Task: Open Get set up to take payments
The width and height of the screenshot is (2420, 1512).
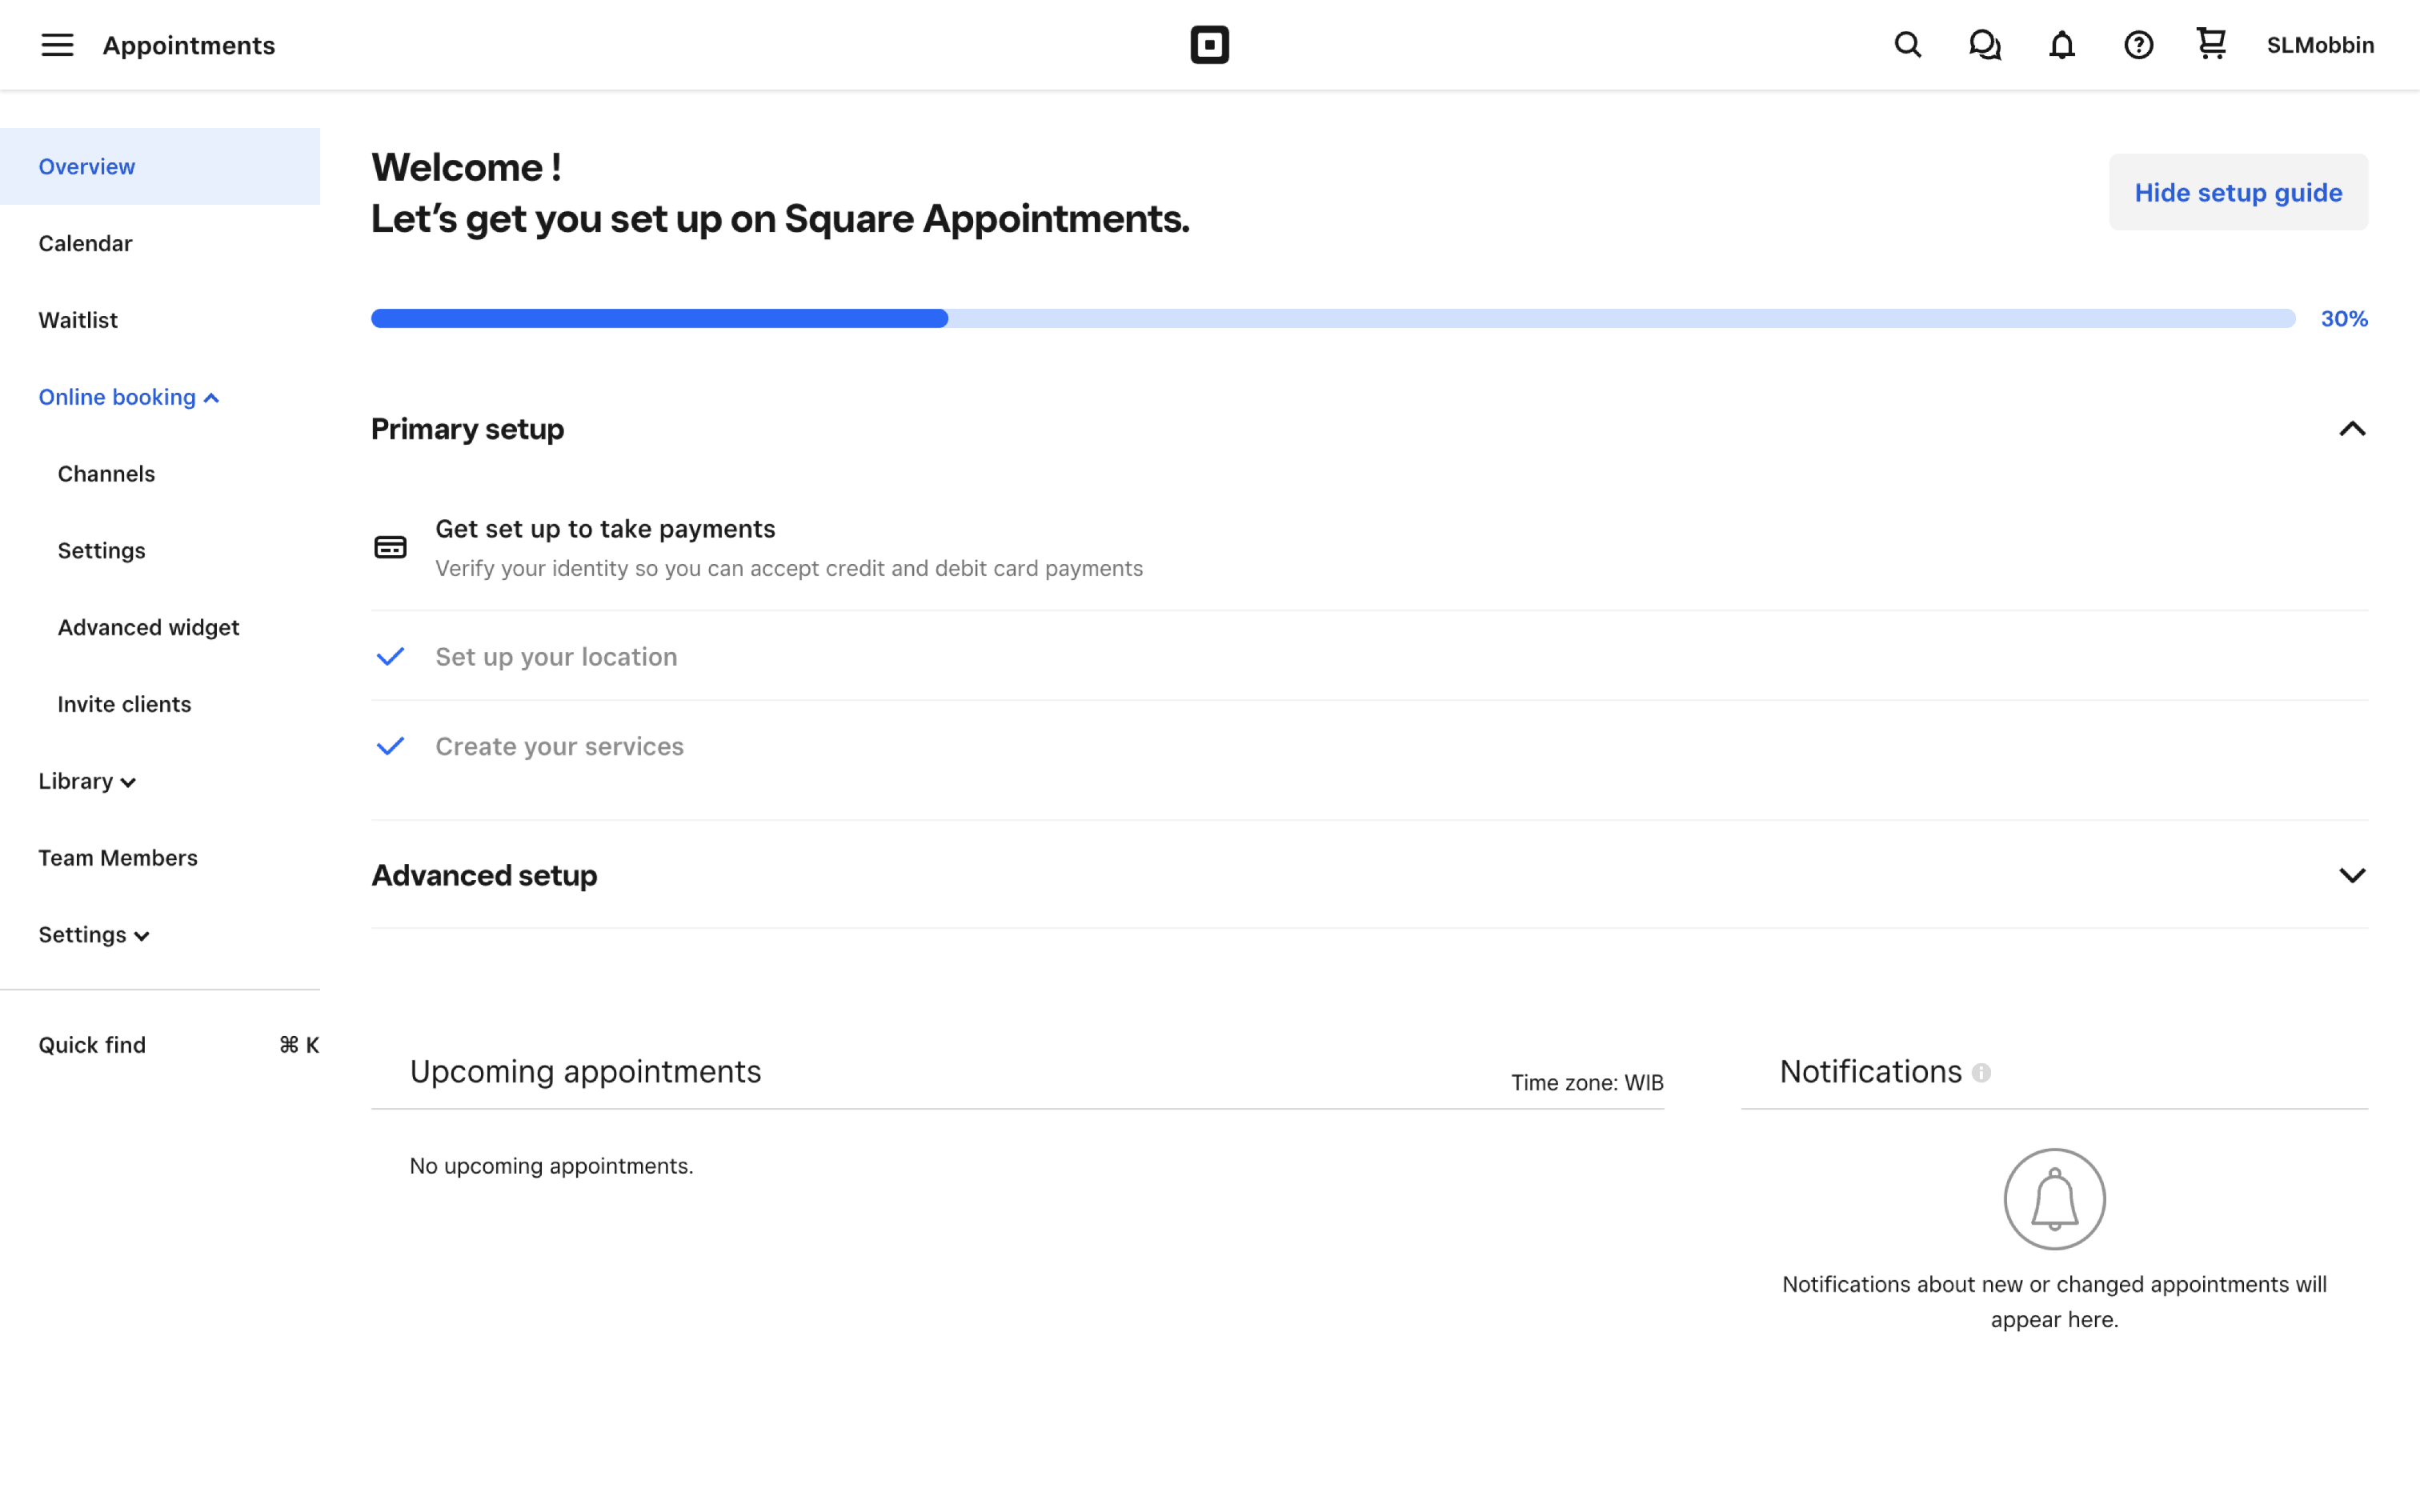Action: click(x=605, y=529)
